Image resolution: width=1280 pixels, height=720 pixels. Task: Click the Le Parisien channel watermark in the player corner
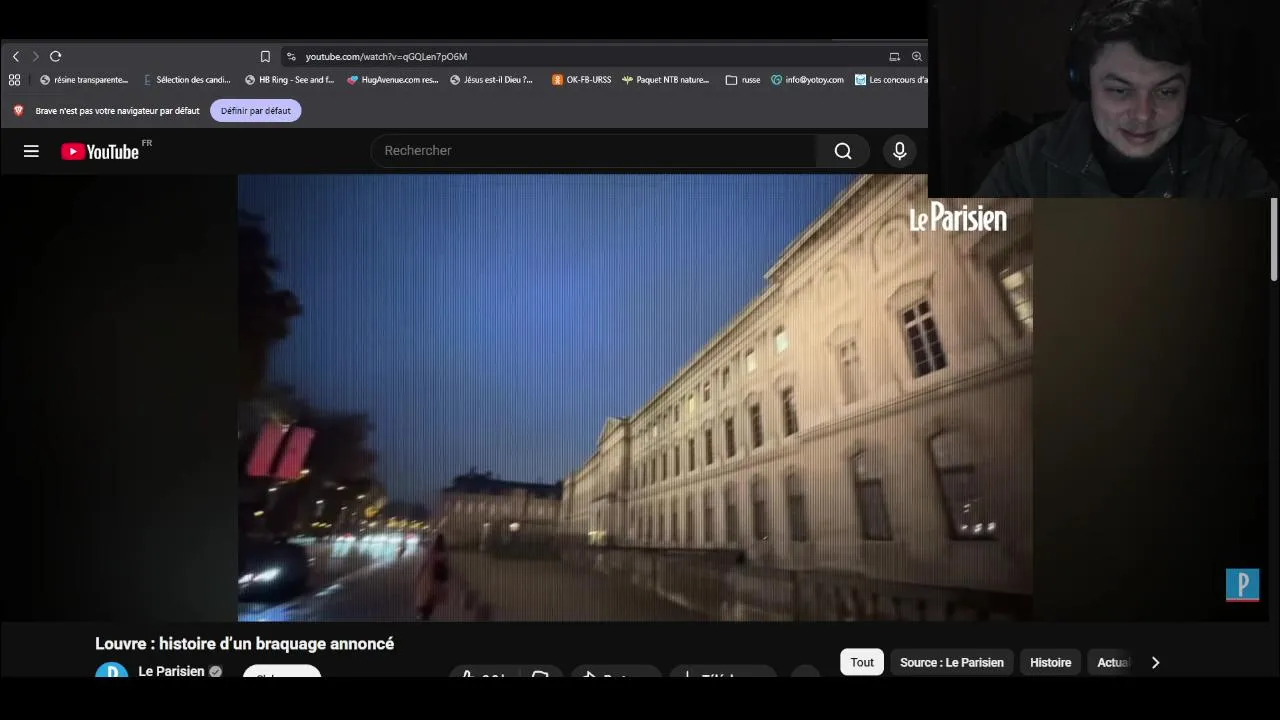point(1242,585)
